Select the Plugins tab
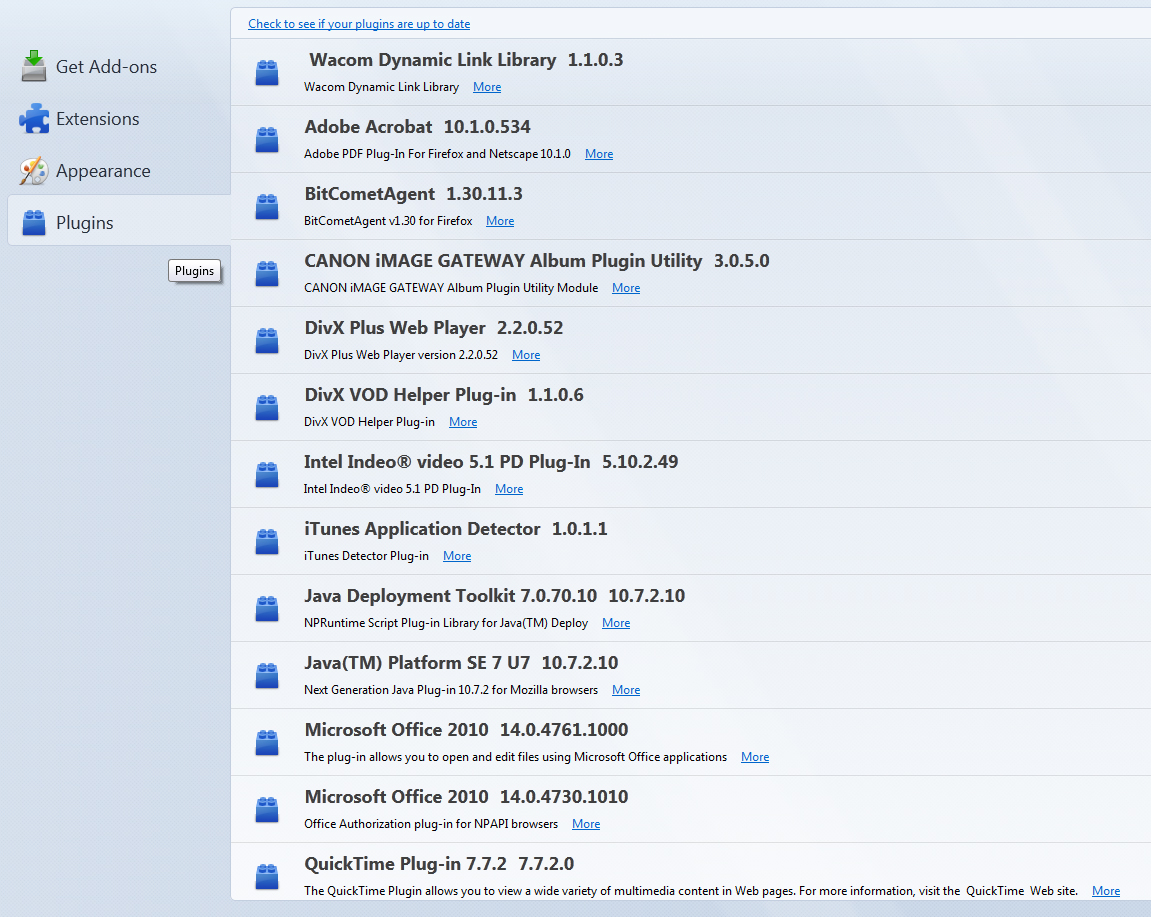Image resolution: width=1151 pixels, height=917 pixels. [x=119, y=220]
